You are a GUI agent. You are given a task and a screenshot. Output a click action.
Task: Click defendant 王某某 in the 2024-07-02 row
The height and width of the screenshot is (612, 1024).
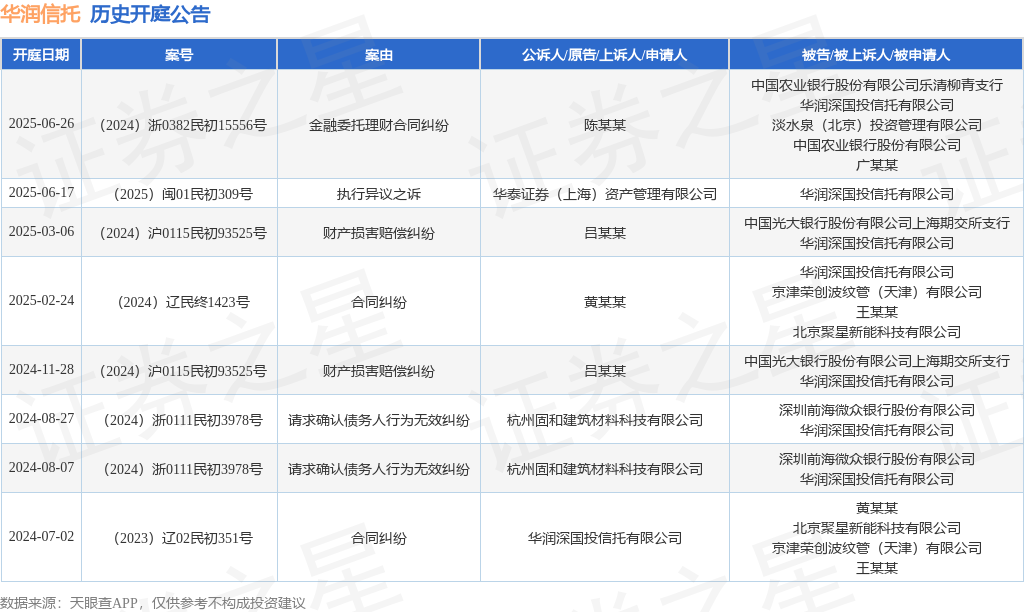click(x=876, y=568)
